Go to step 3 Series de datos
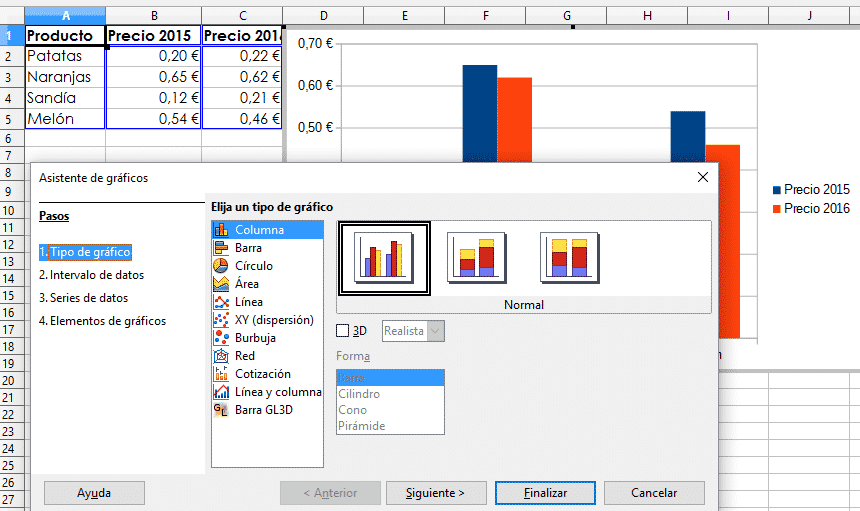The height and width of the screenshot is (511, 860). (x=83, y=298)
